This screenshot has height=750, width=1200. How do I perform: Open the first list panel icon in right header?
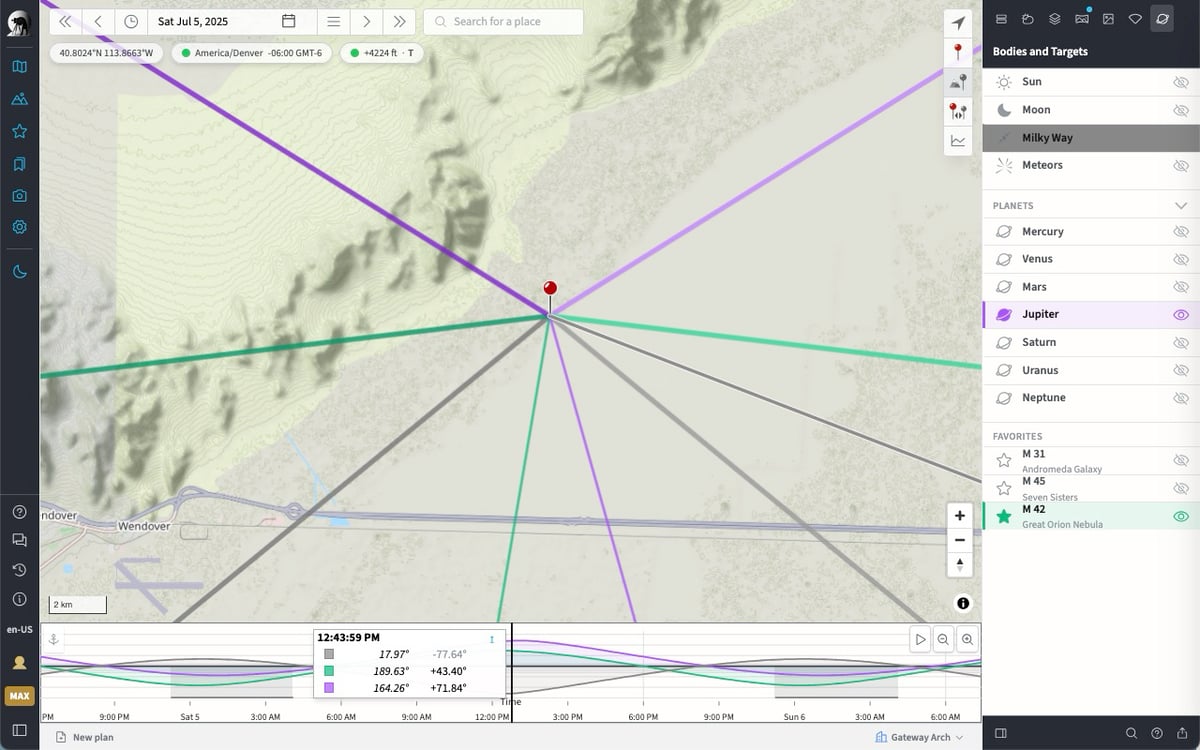(x=1001, y=19)
